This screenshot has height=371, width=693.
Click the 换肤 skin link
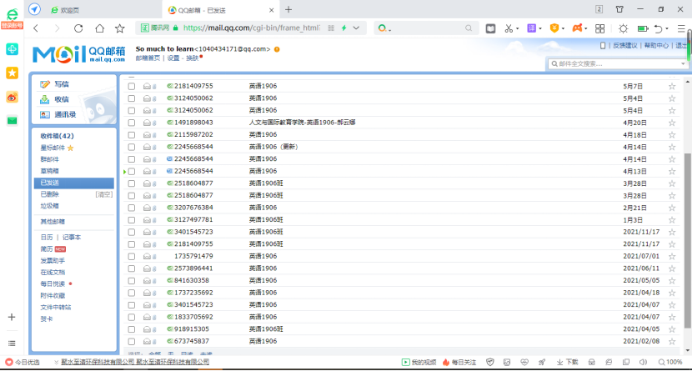(x=192, y=58)
